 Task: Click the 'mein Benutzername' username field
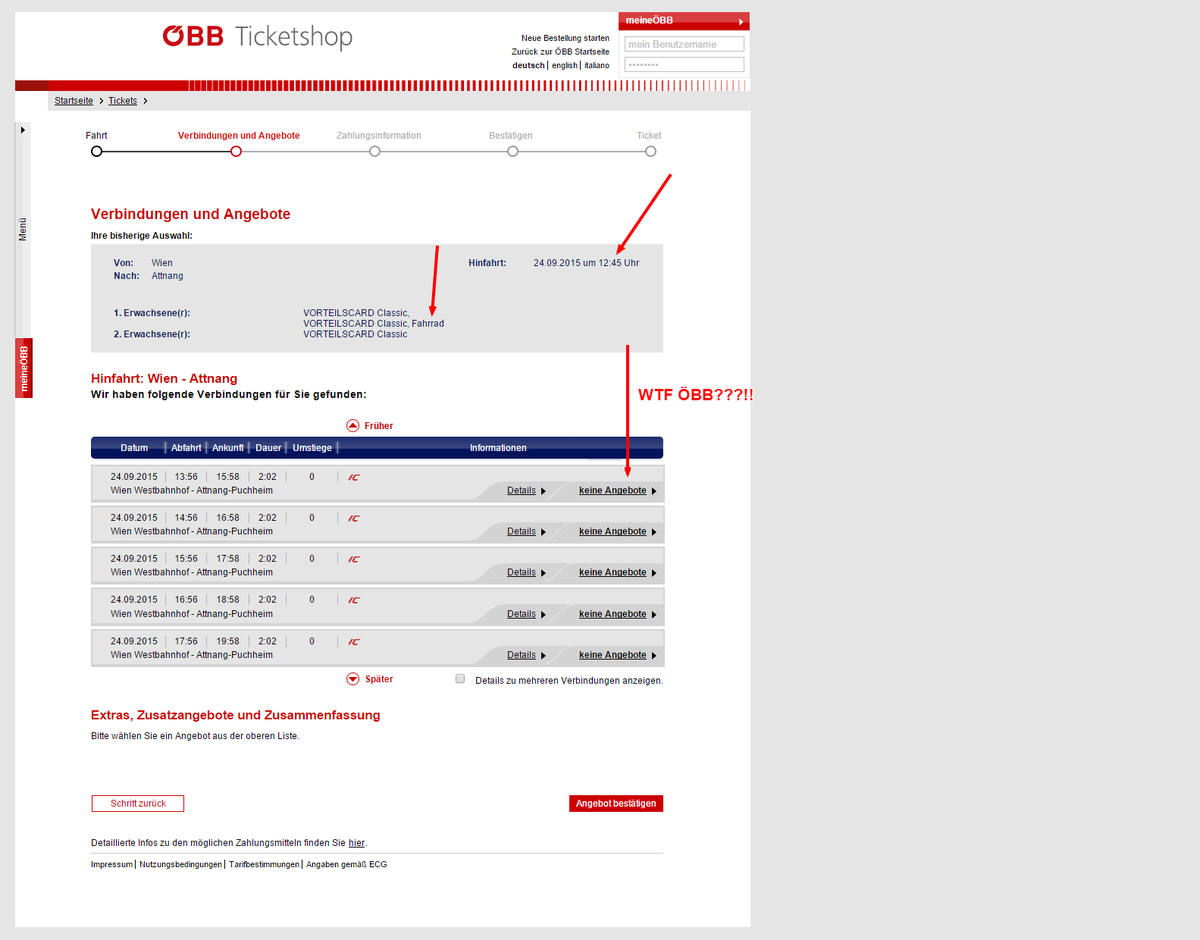[685, 44]
